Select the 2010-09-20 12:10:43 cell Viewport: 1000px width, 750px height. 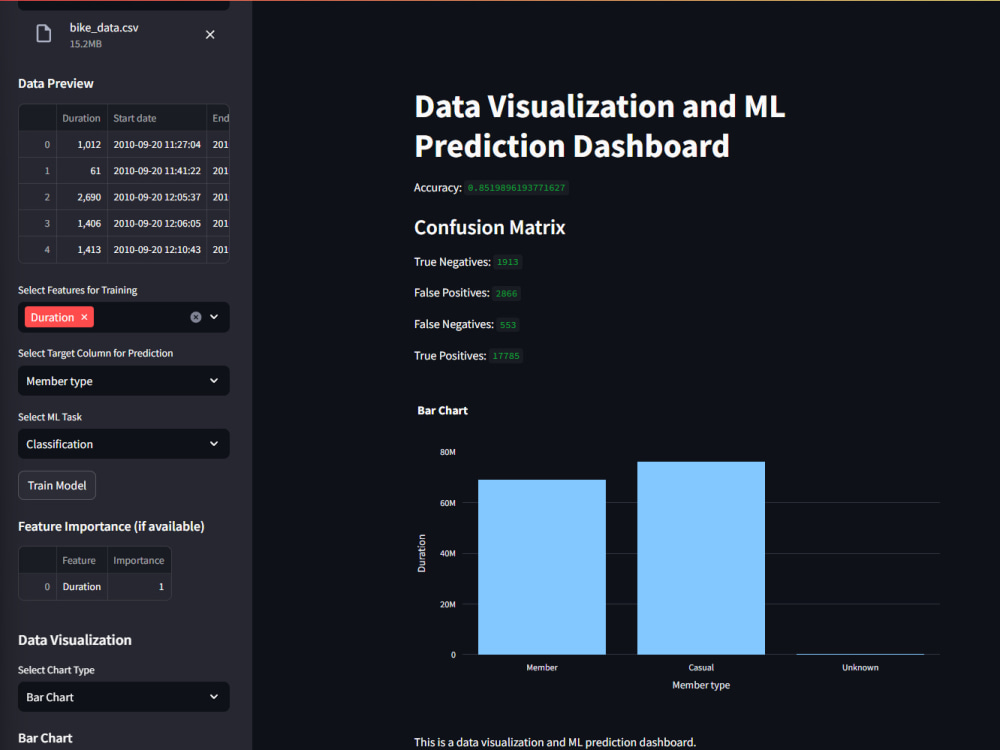(157, 249)
